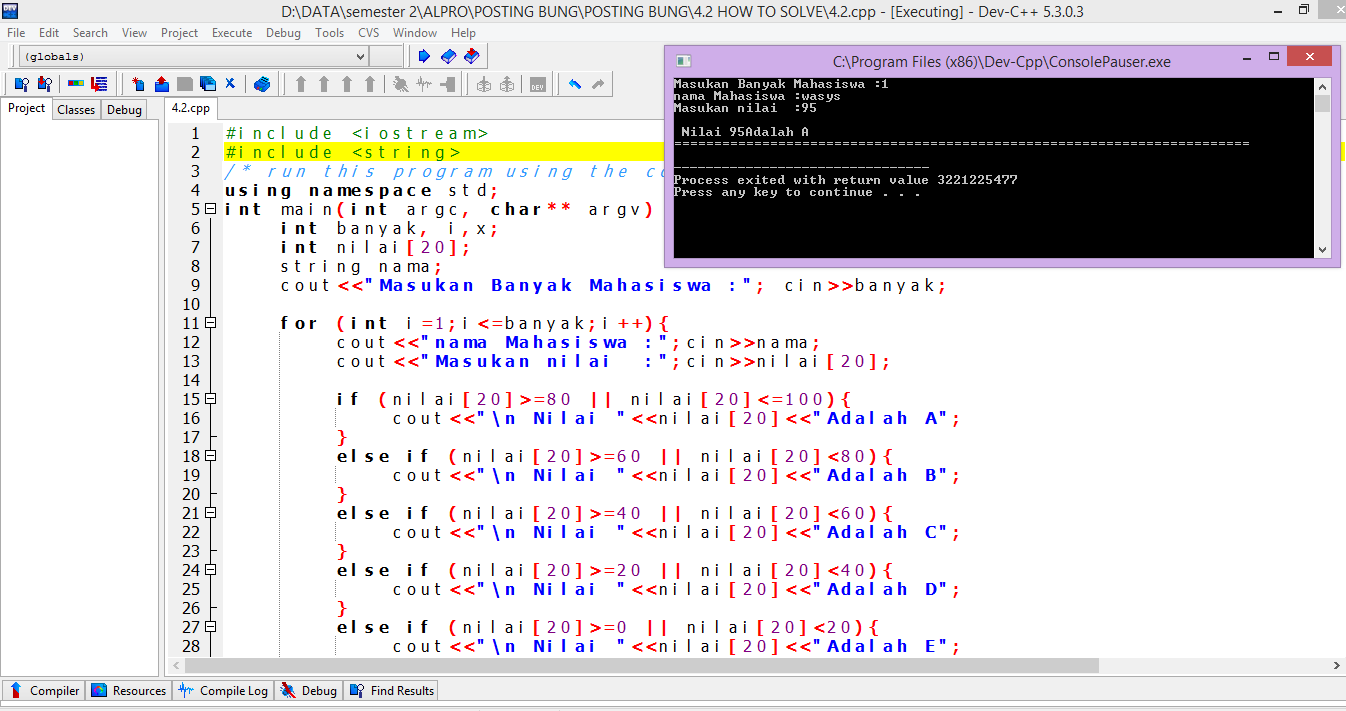The width and height of the screenshot is (1346, 711).
Task: Click line number 9 in the gutter
Action: click(x=195, y=285)
